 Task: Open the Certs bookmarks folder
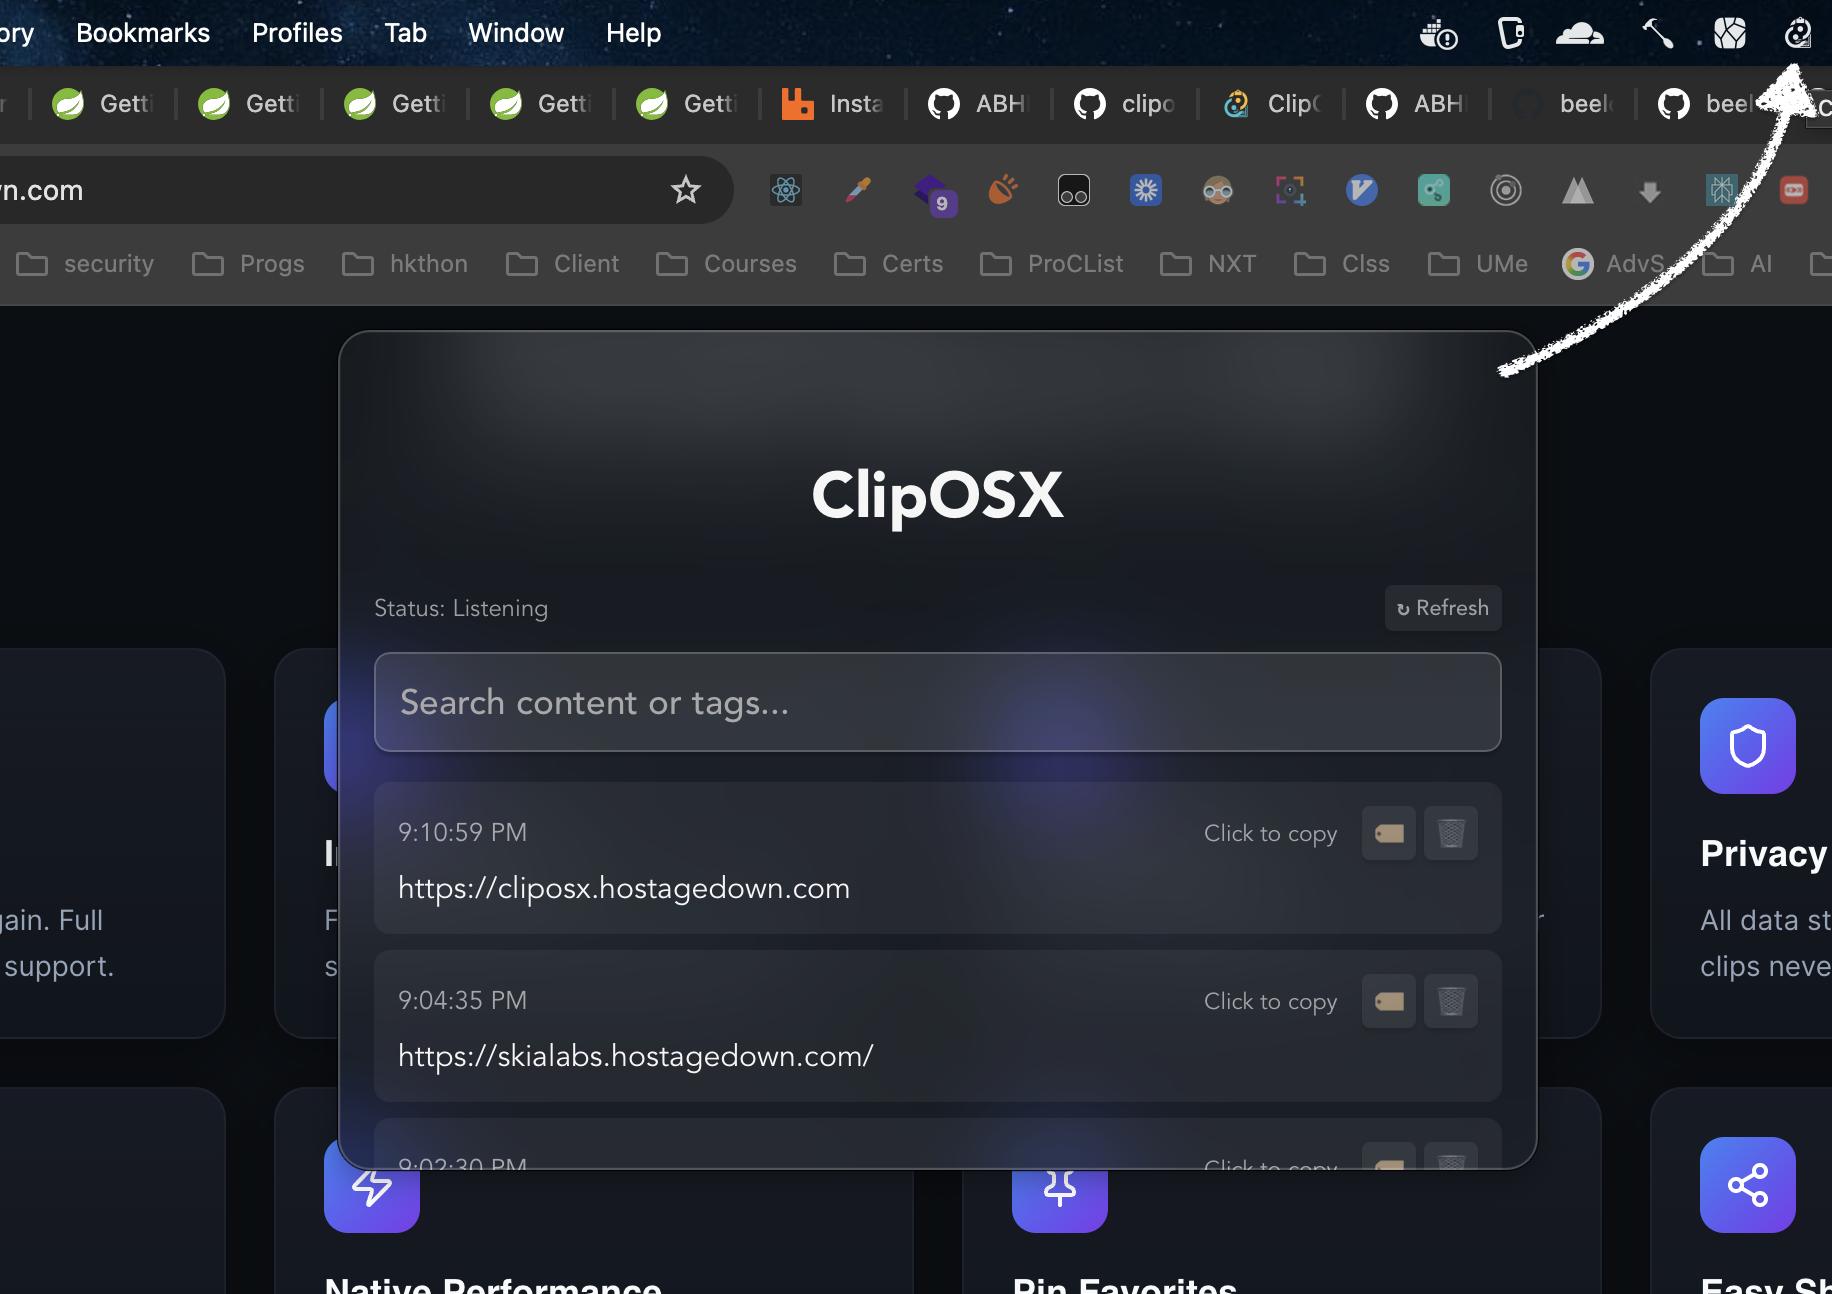(889, 264)
